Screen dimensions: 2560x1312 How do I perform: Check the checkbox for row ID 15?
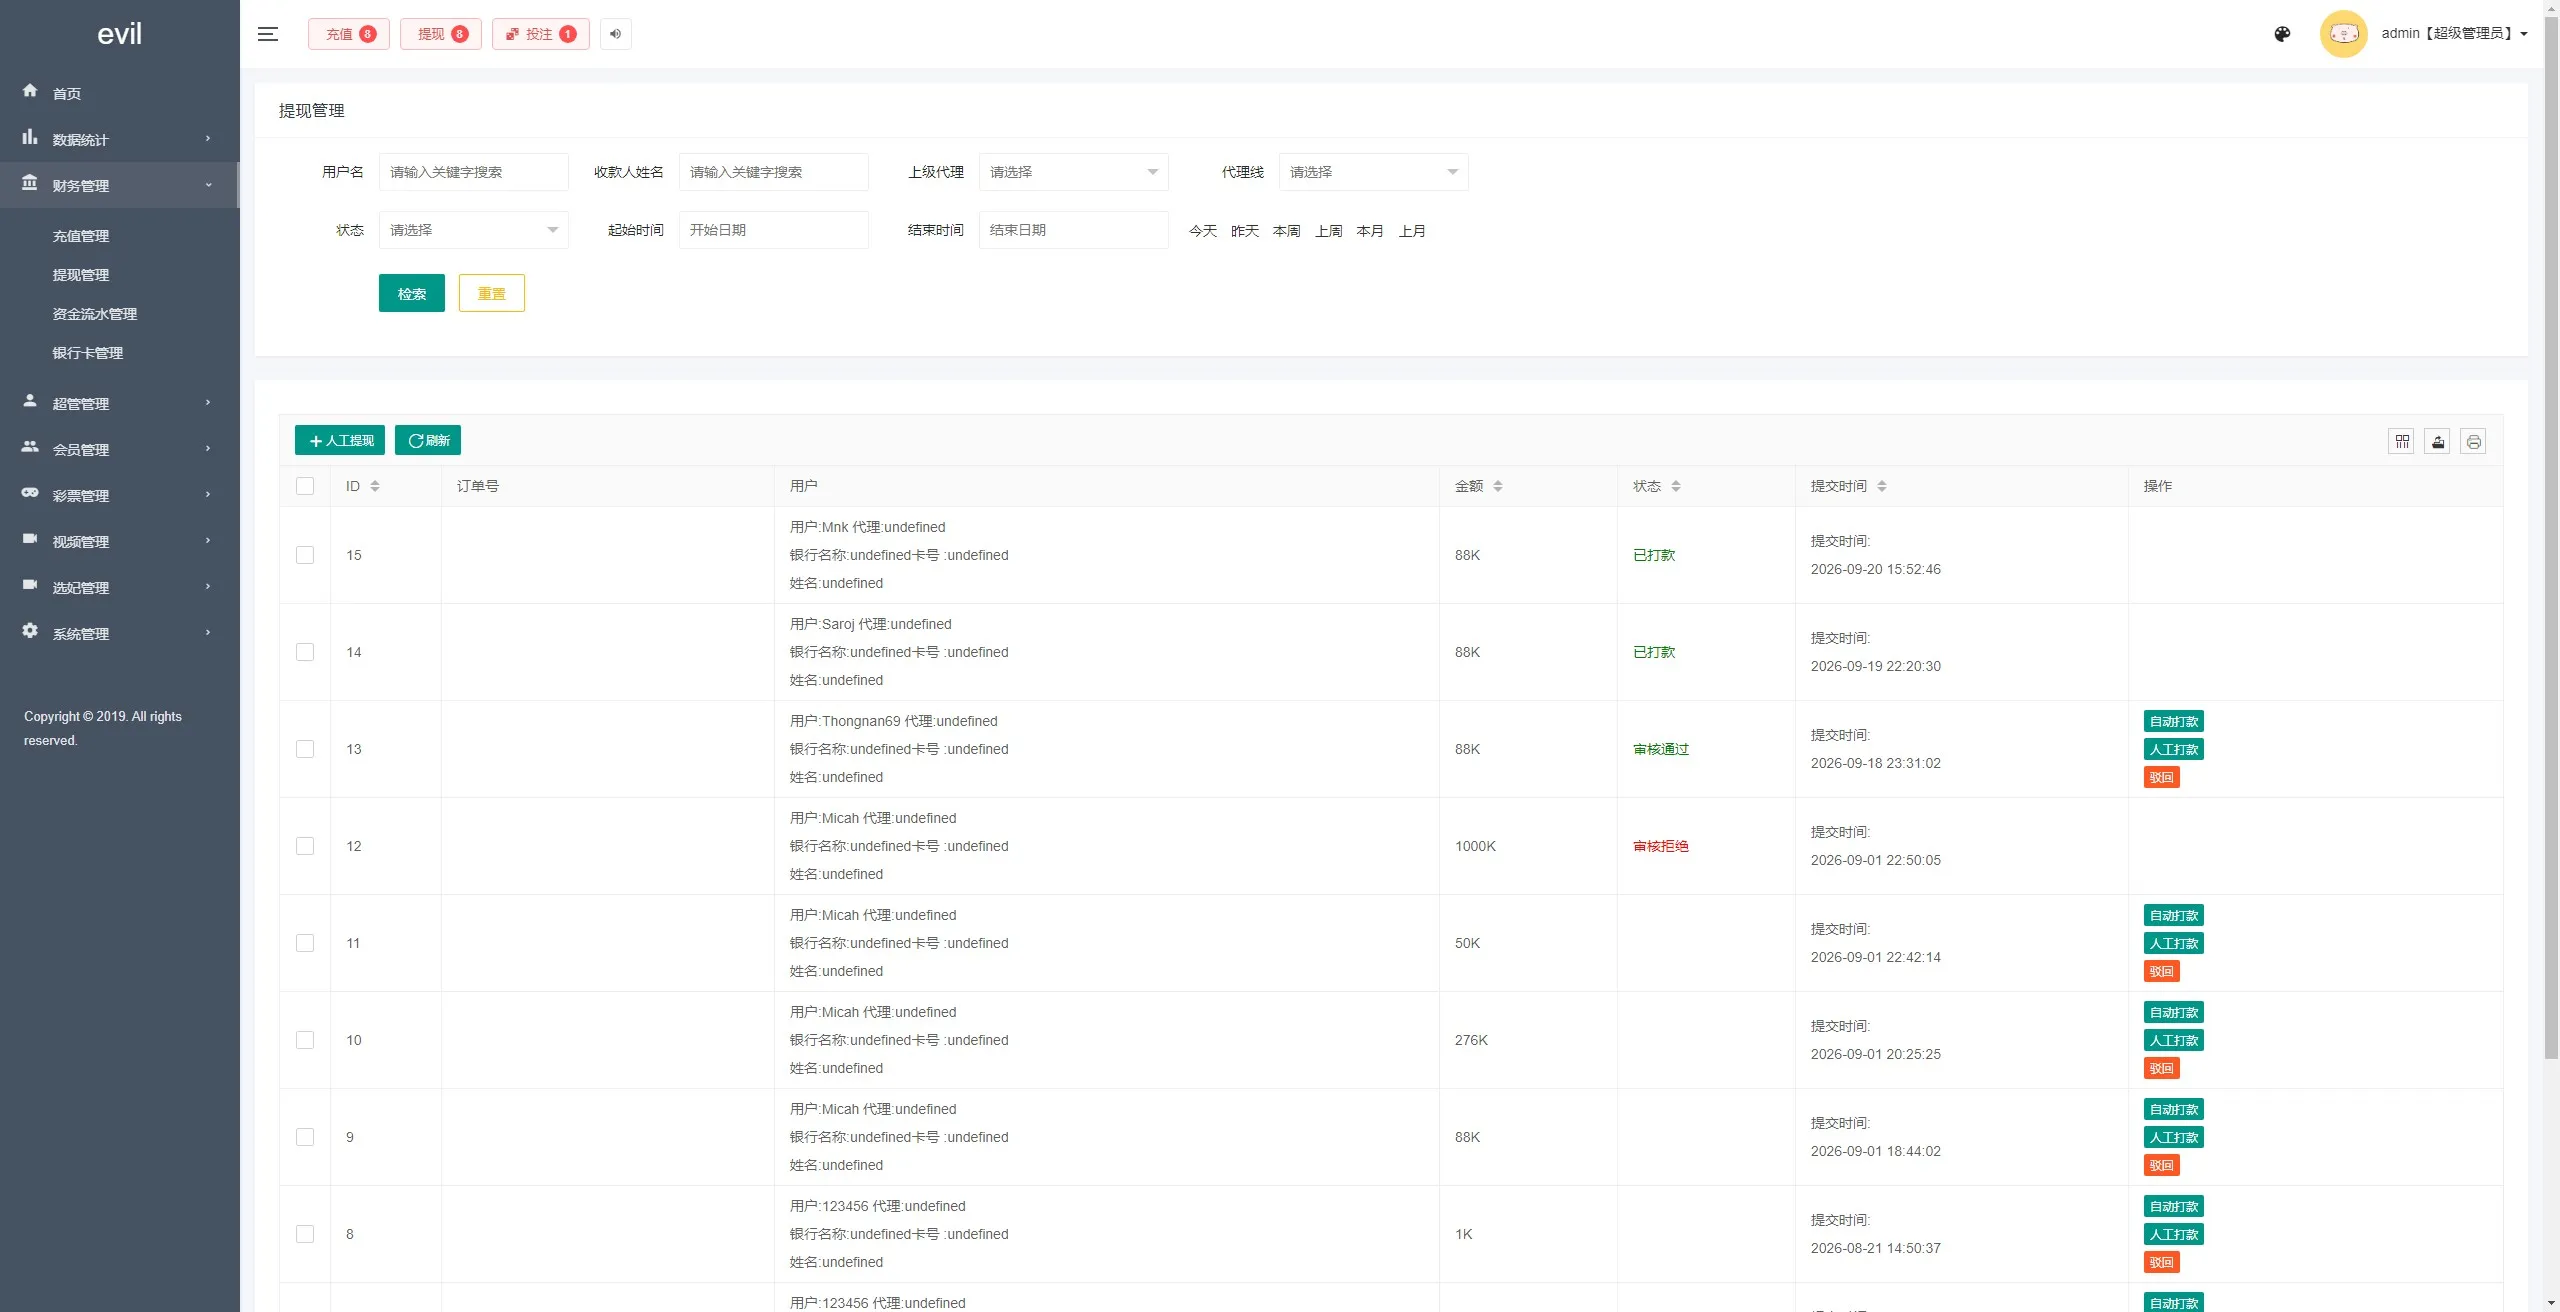(x=305, y=555)
